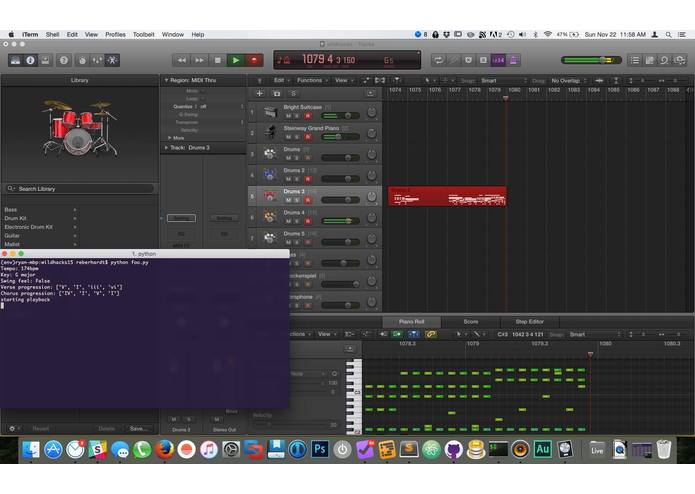Open the List Editors button

coord(635,60)
